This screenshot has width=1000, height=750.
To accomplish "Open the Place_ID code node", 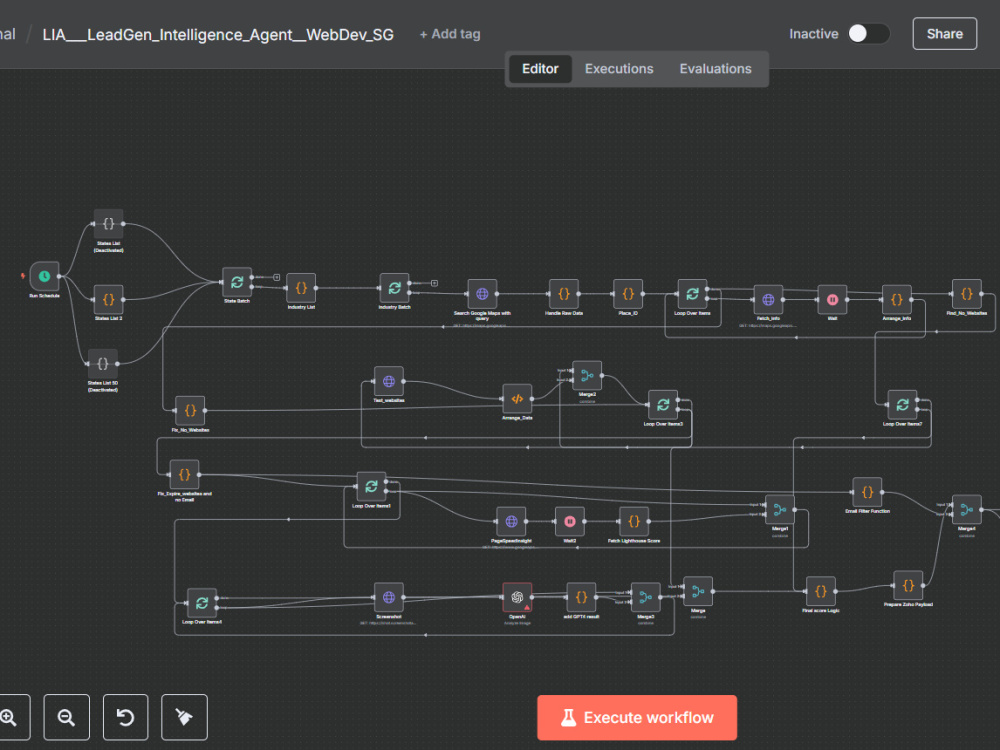I will [x=628, y=294].
